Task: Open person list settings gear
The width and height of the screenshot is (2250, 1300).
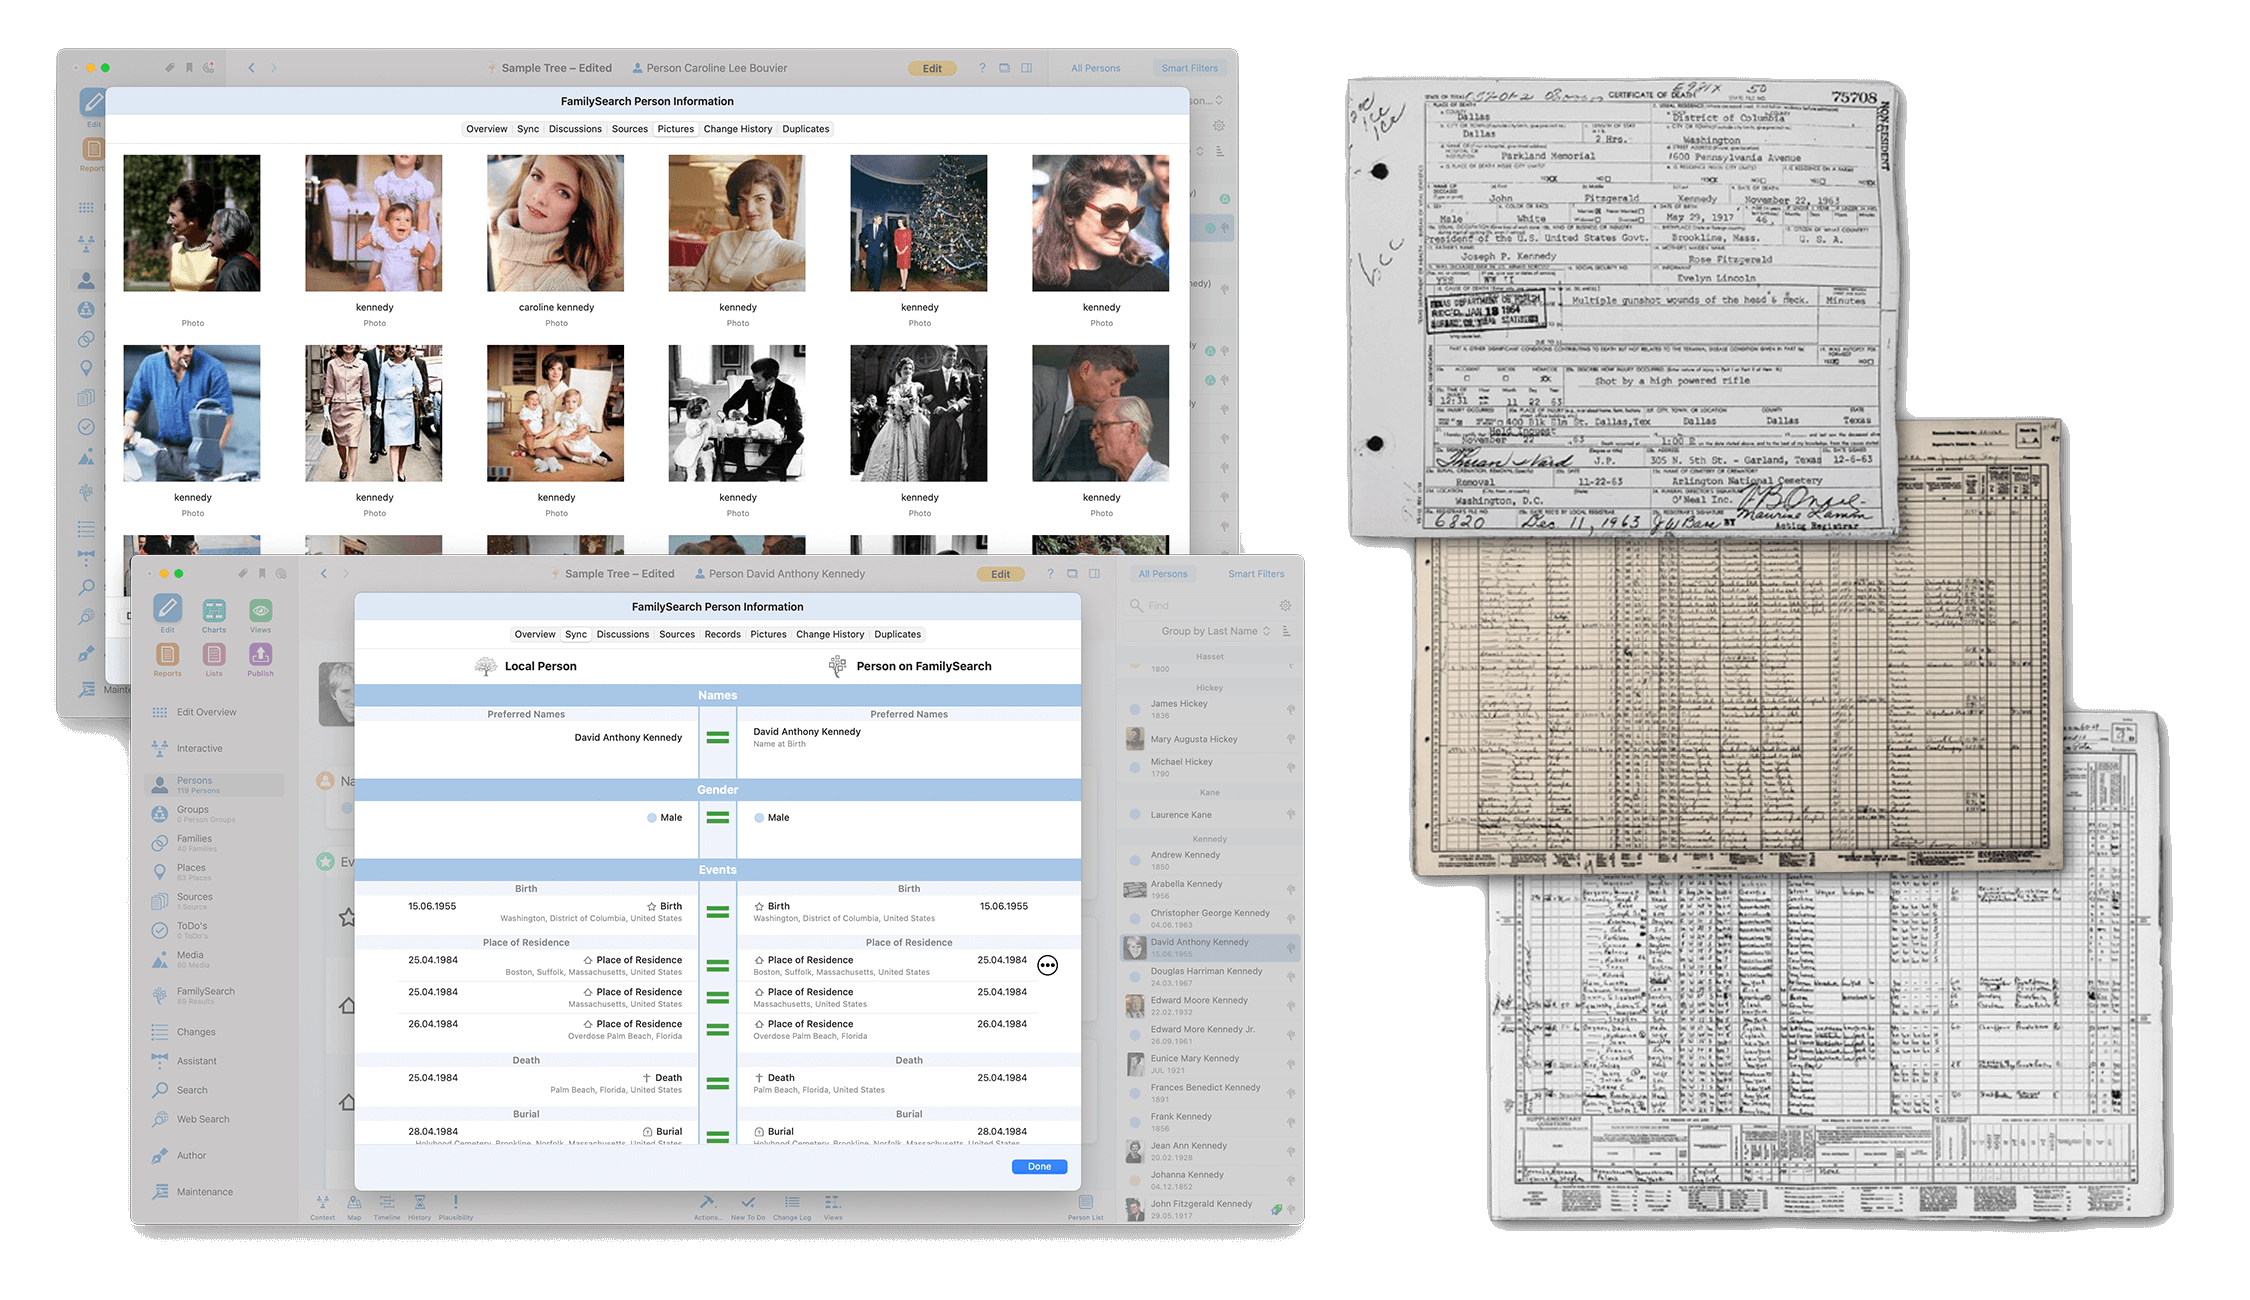Action: point(1285,605)
